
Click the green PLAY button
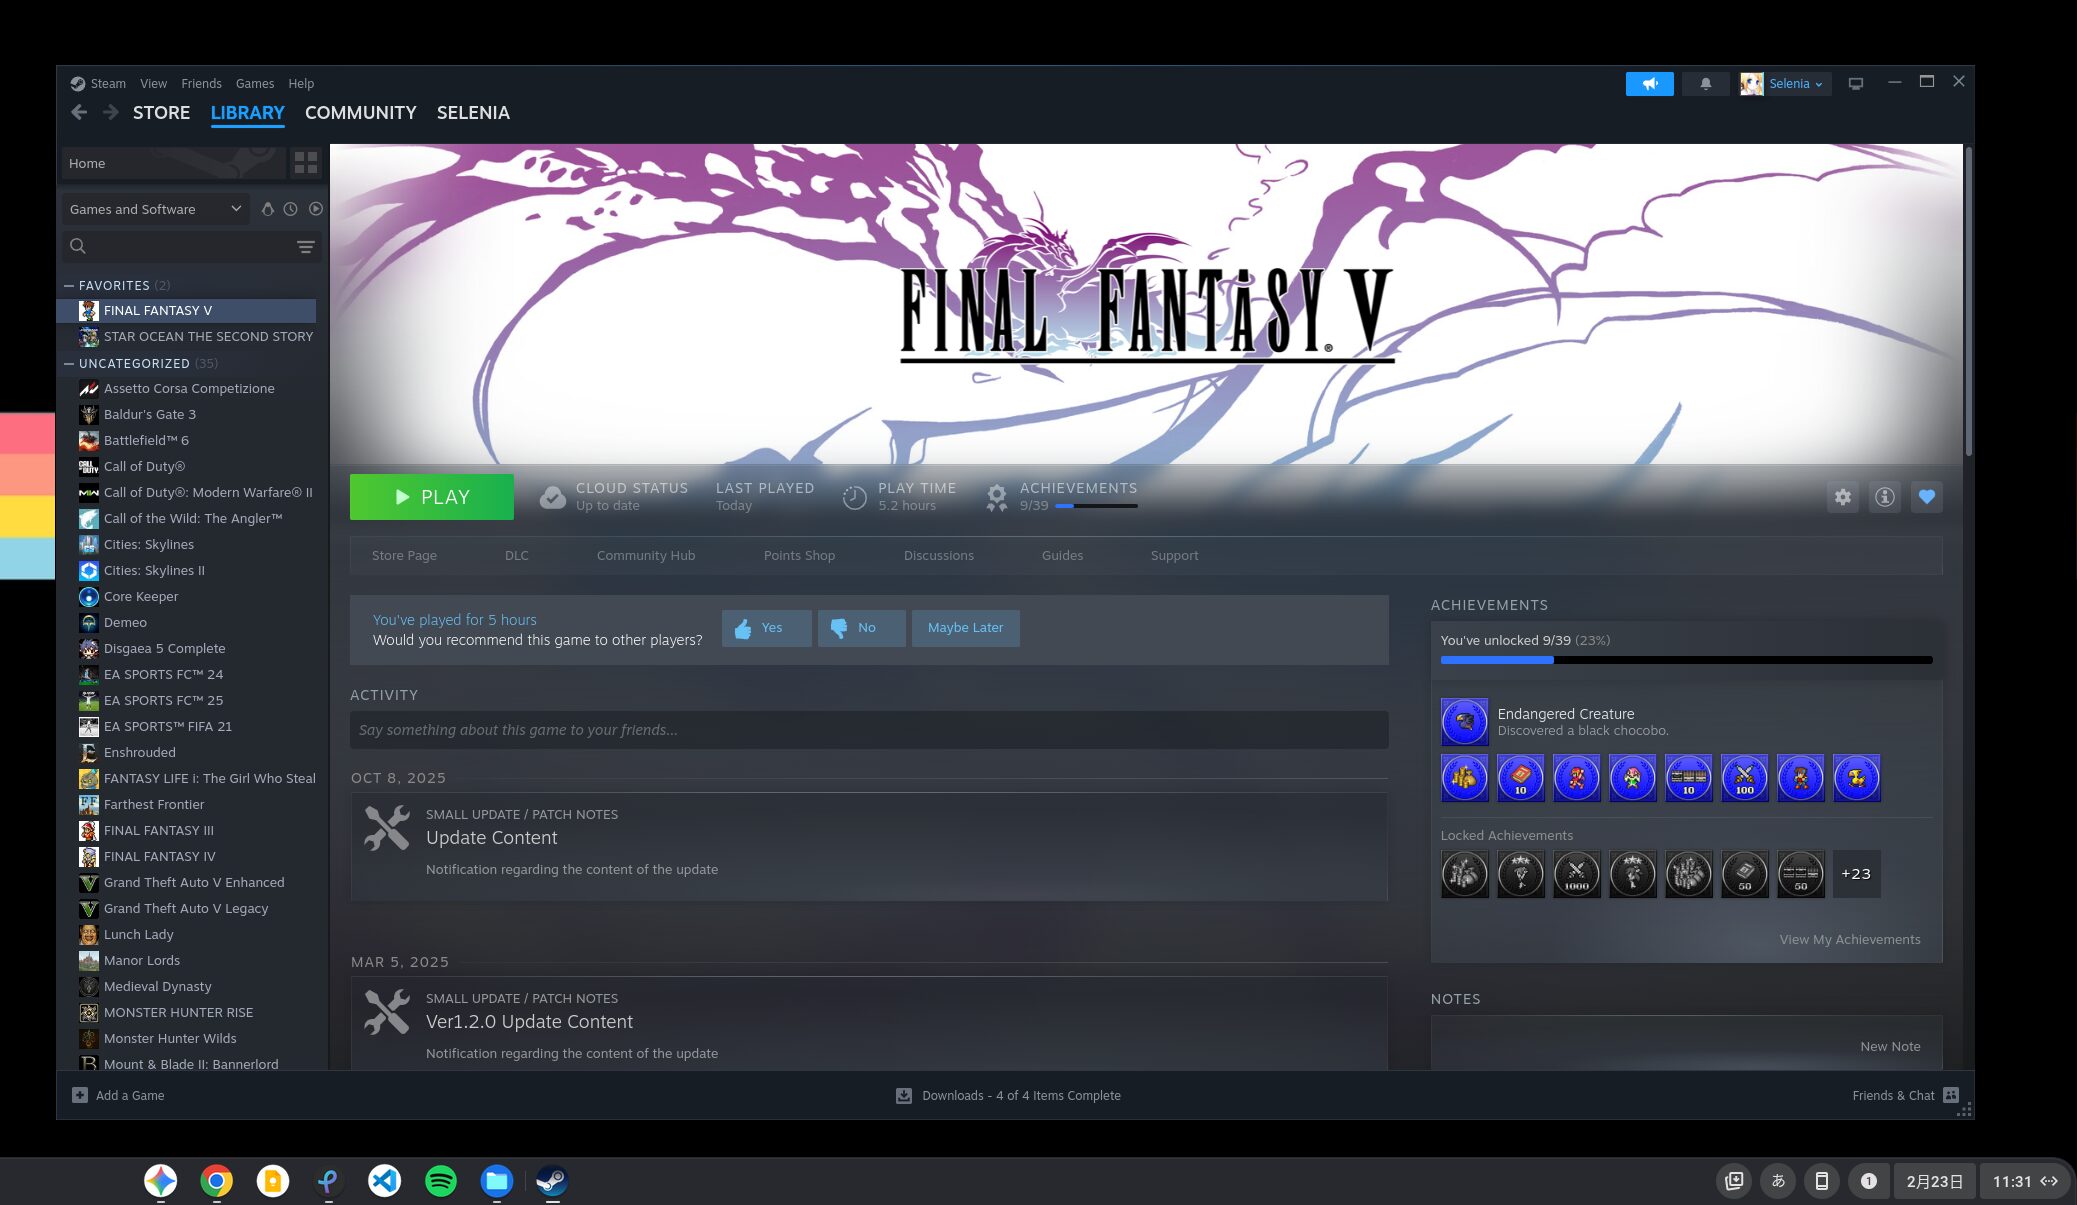pyautogui.click(x=431, y=497)
